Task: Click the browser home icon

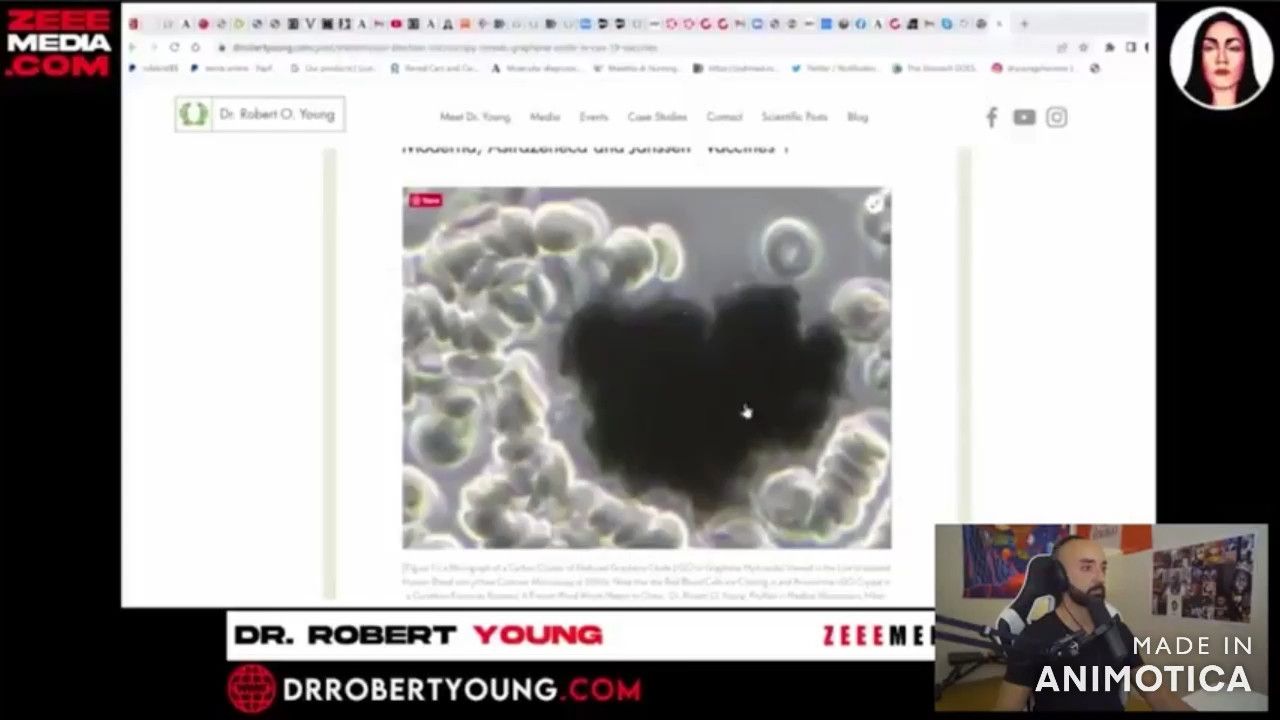Action: click(x=196, y=47)
